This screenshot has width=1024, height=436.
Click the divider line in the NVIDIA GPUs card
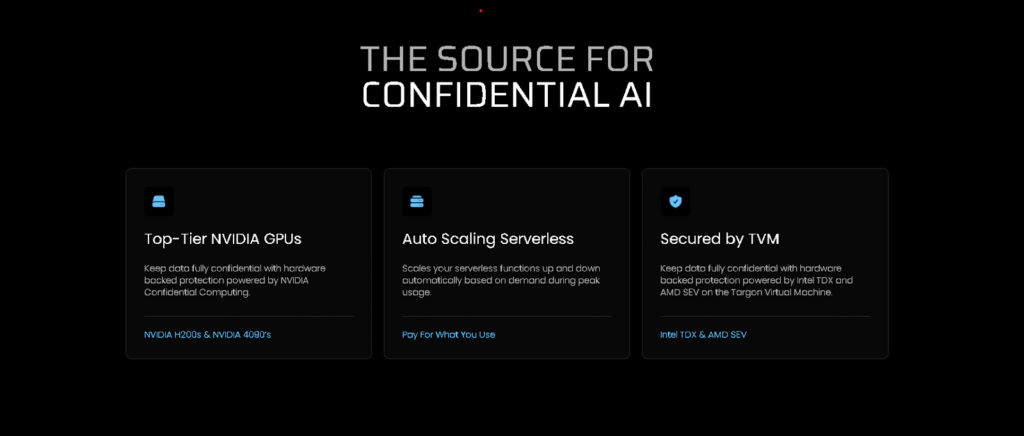click(248, 316)
